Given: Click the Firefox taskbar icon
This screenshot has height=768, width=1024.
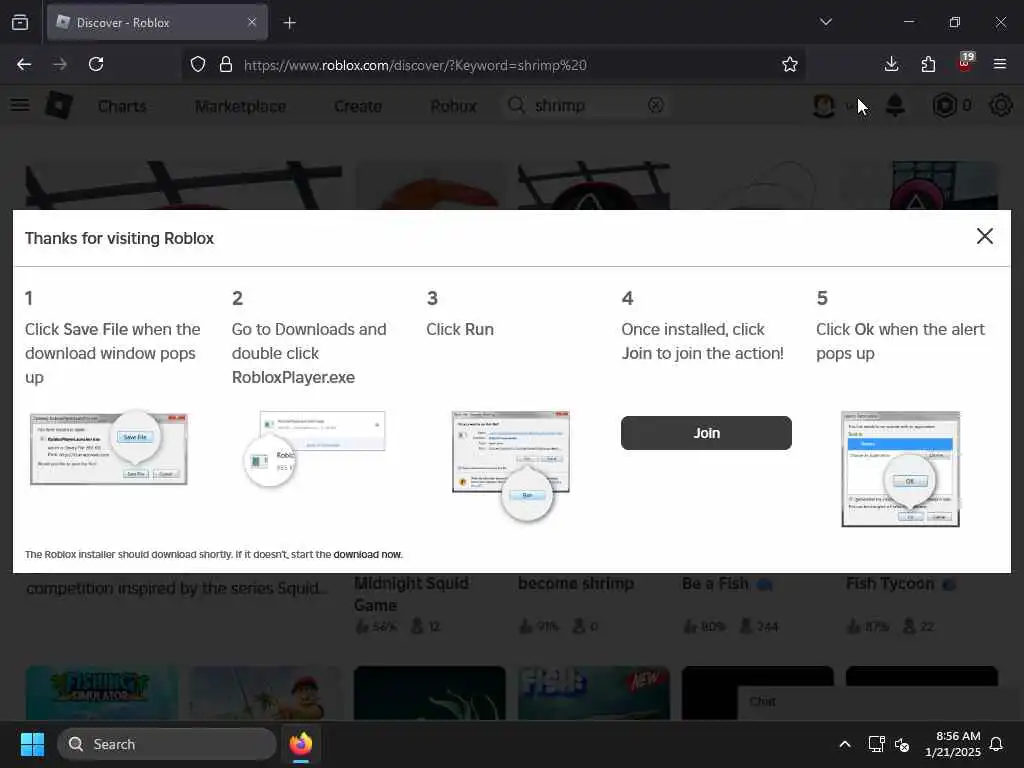Looking at the screenshot, I should 300,744.
